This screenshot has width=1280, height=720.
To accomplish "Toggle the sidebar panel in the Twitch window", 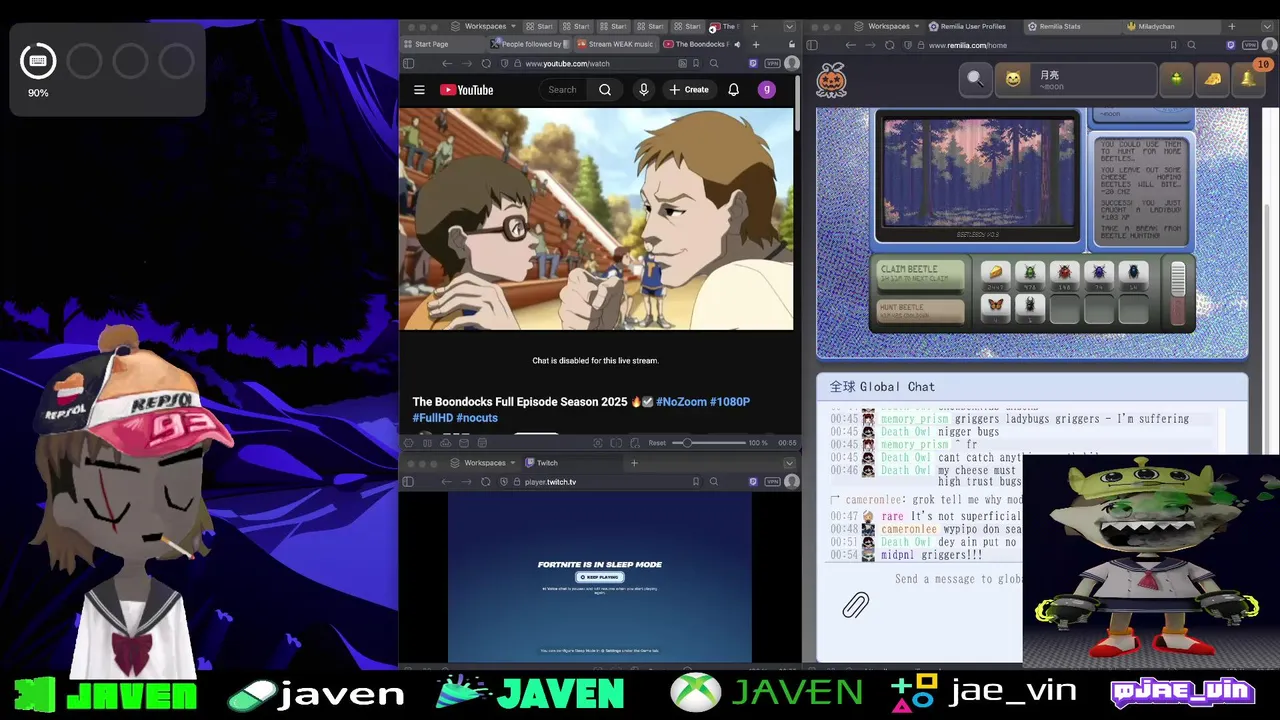I will [408, 482].
